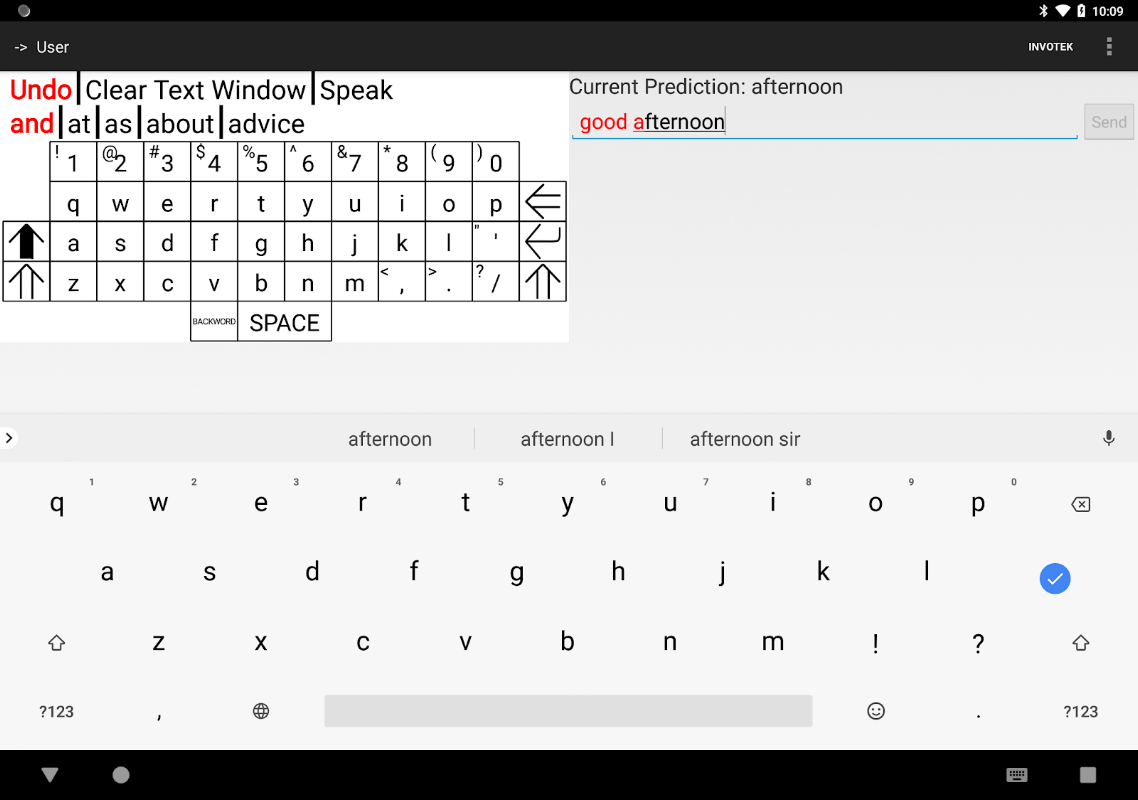The image size is (1138, 800).
Task: Tap the '-> User' title
Action: click(x=41, y=47)
